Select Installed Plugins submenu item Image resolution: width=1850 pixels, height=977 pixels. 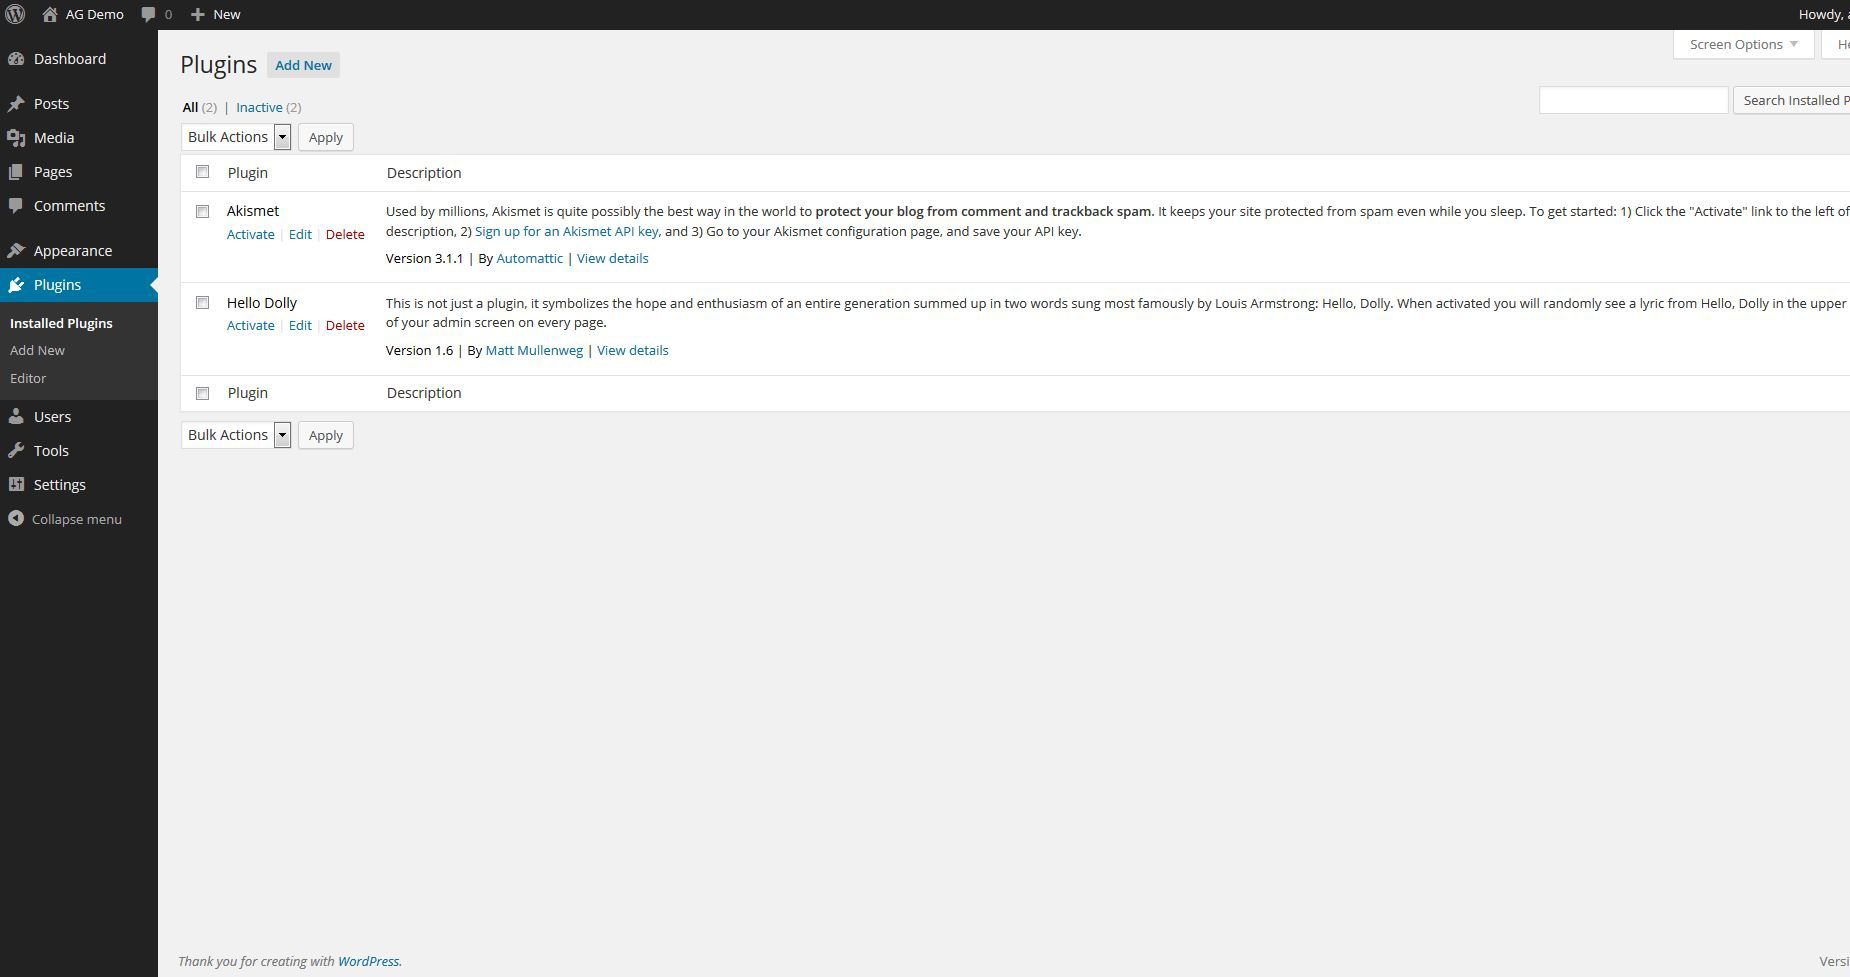click(61, 323)
